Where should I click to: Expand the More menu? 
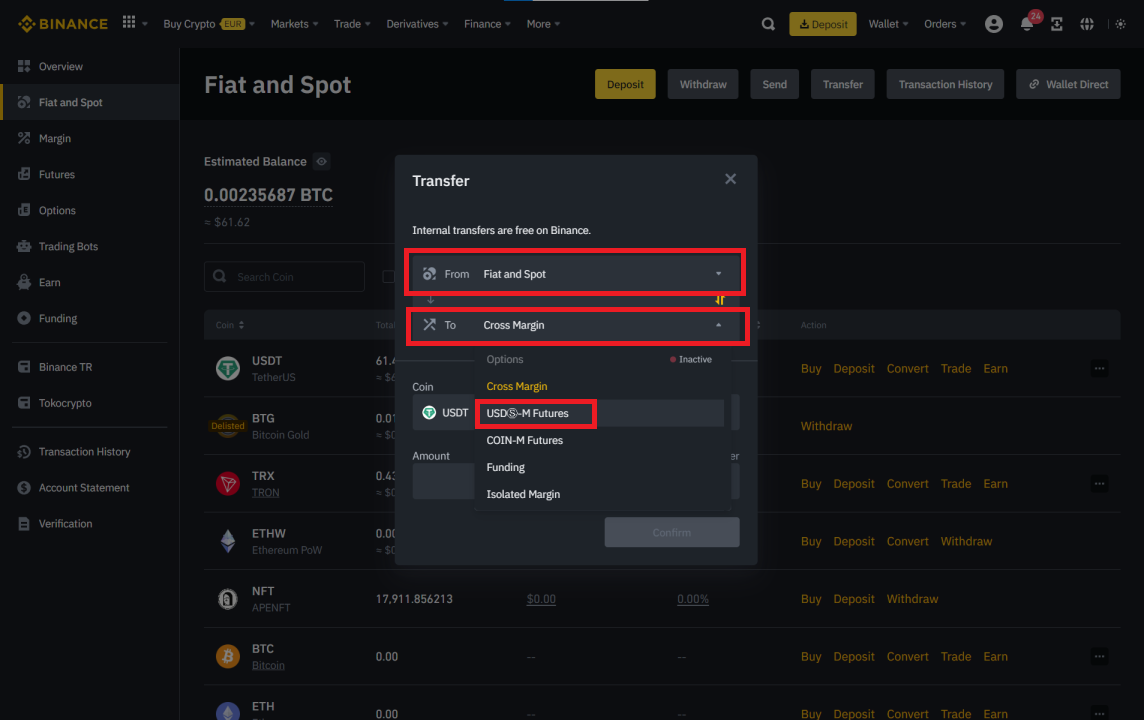pyautogui.click(x=543, y=24)
